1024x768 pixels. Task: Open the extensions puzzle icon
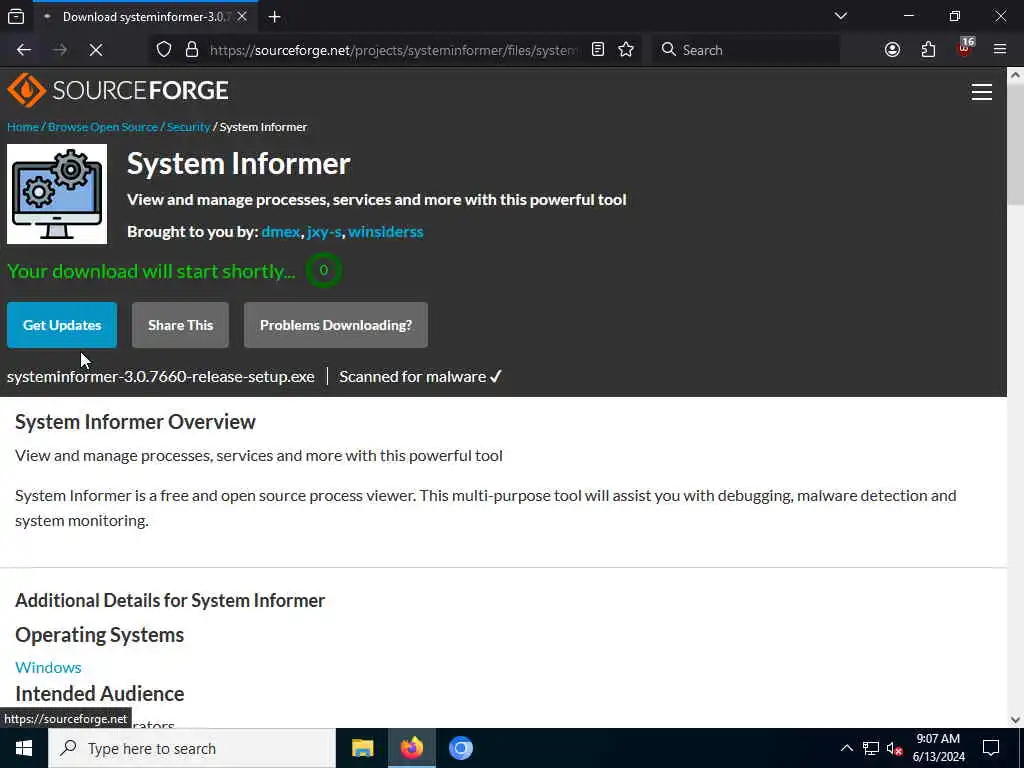[928, 50]
